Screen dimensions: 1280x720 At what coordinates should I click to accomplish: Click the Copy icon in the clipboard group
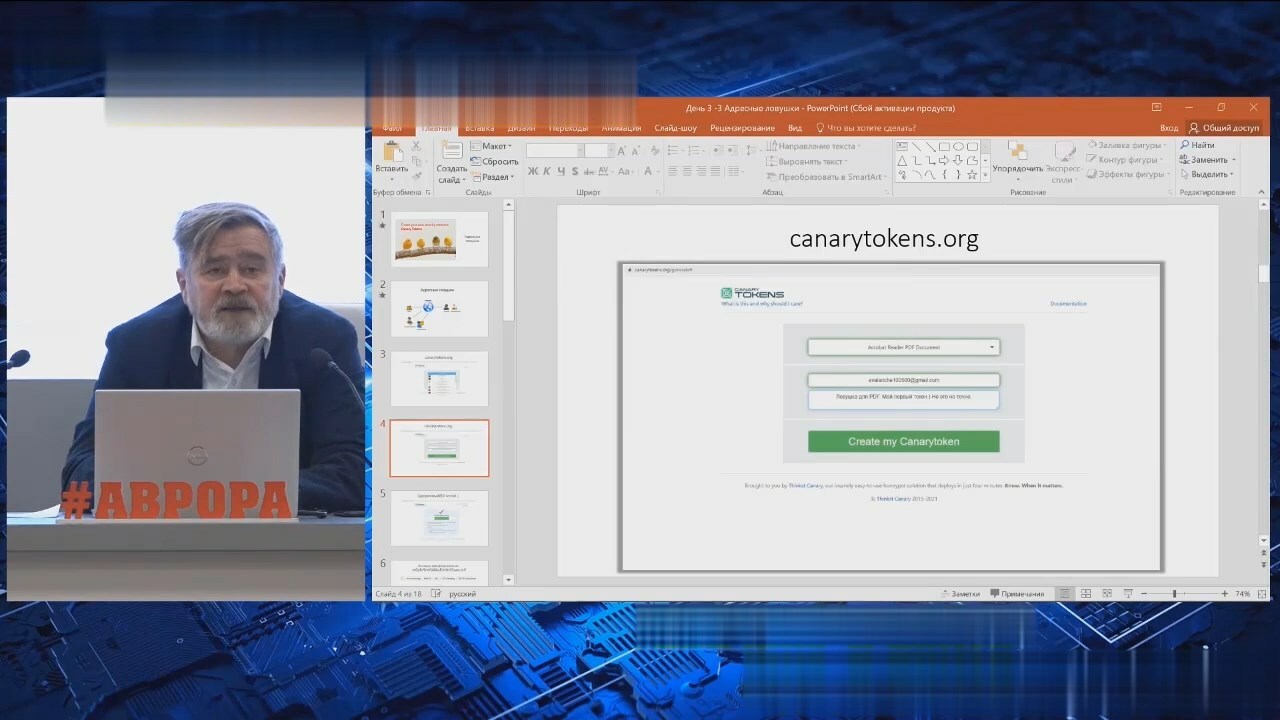(x=416, y=160)
